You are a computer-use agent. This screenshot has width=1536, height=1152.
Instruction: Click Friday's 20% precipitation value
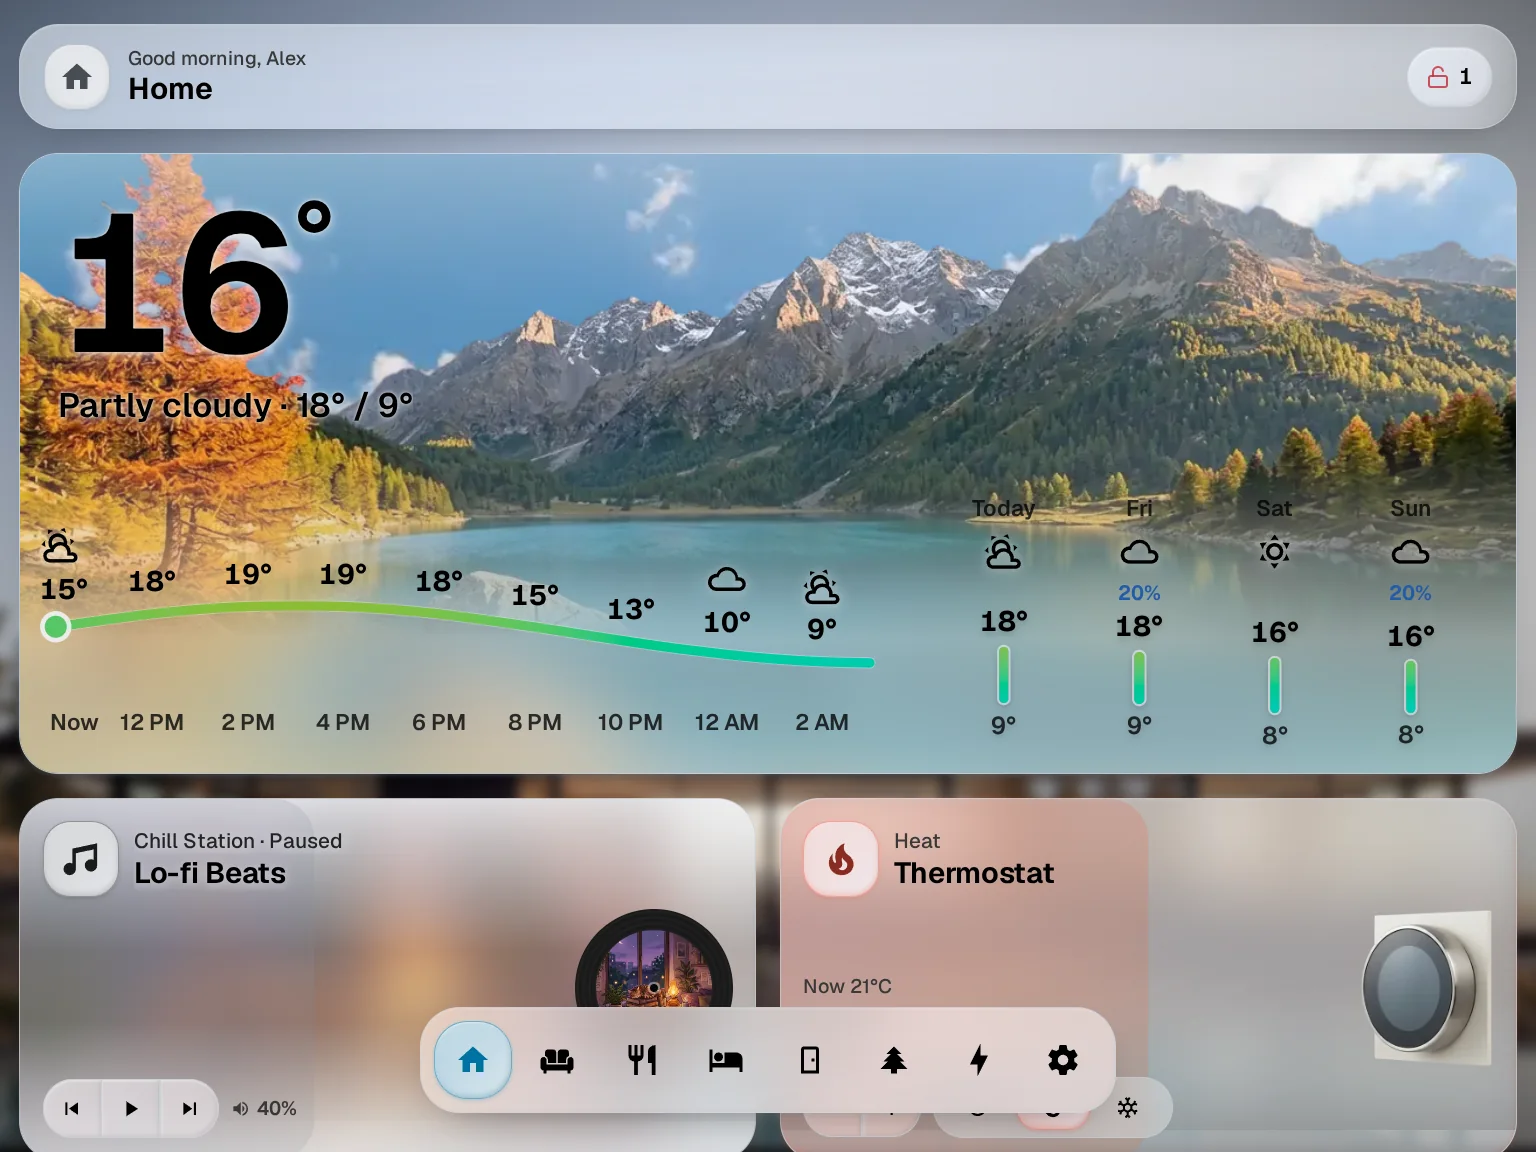pos(1139,593)
